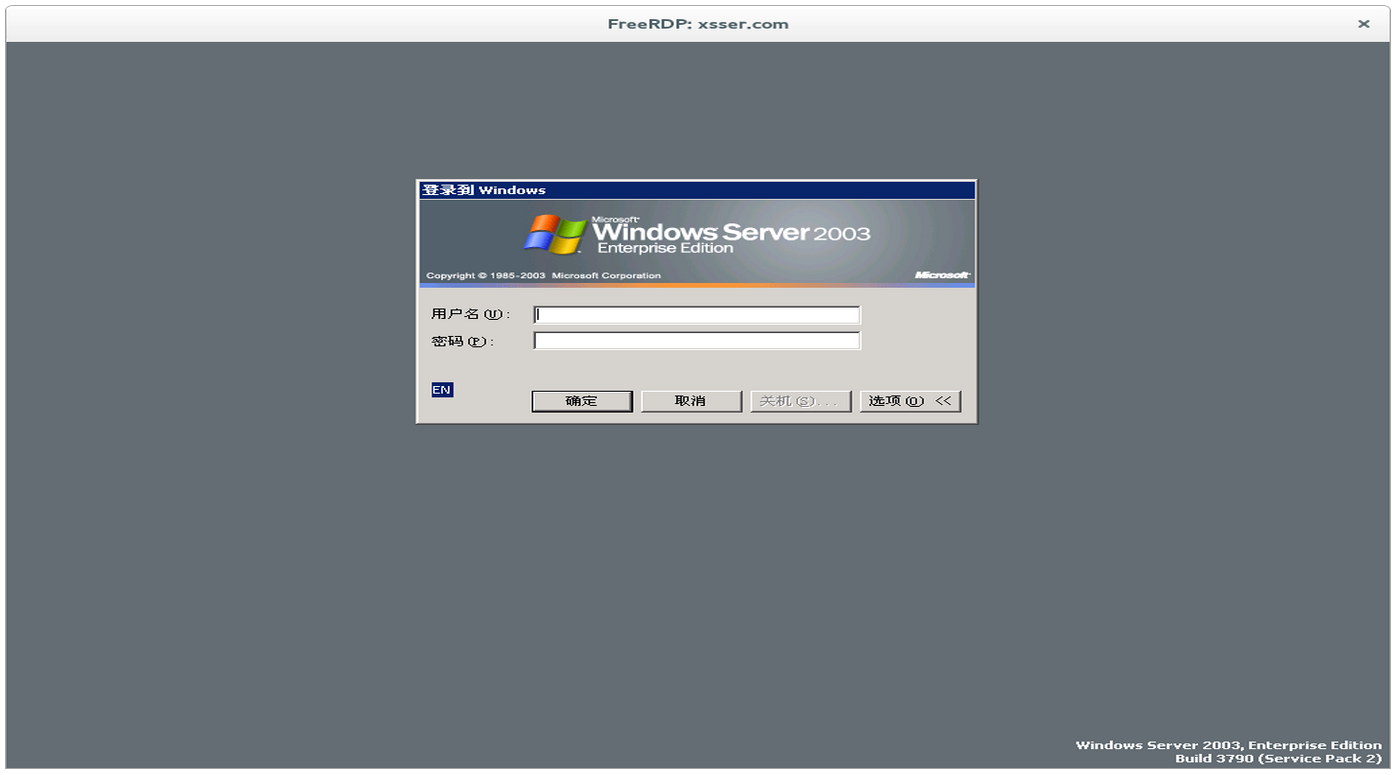Confirm login with the 确定 button
Screen dimensions: 1397x775
[x=582, y=401]
